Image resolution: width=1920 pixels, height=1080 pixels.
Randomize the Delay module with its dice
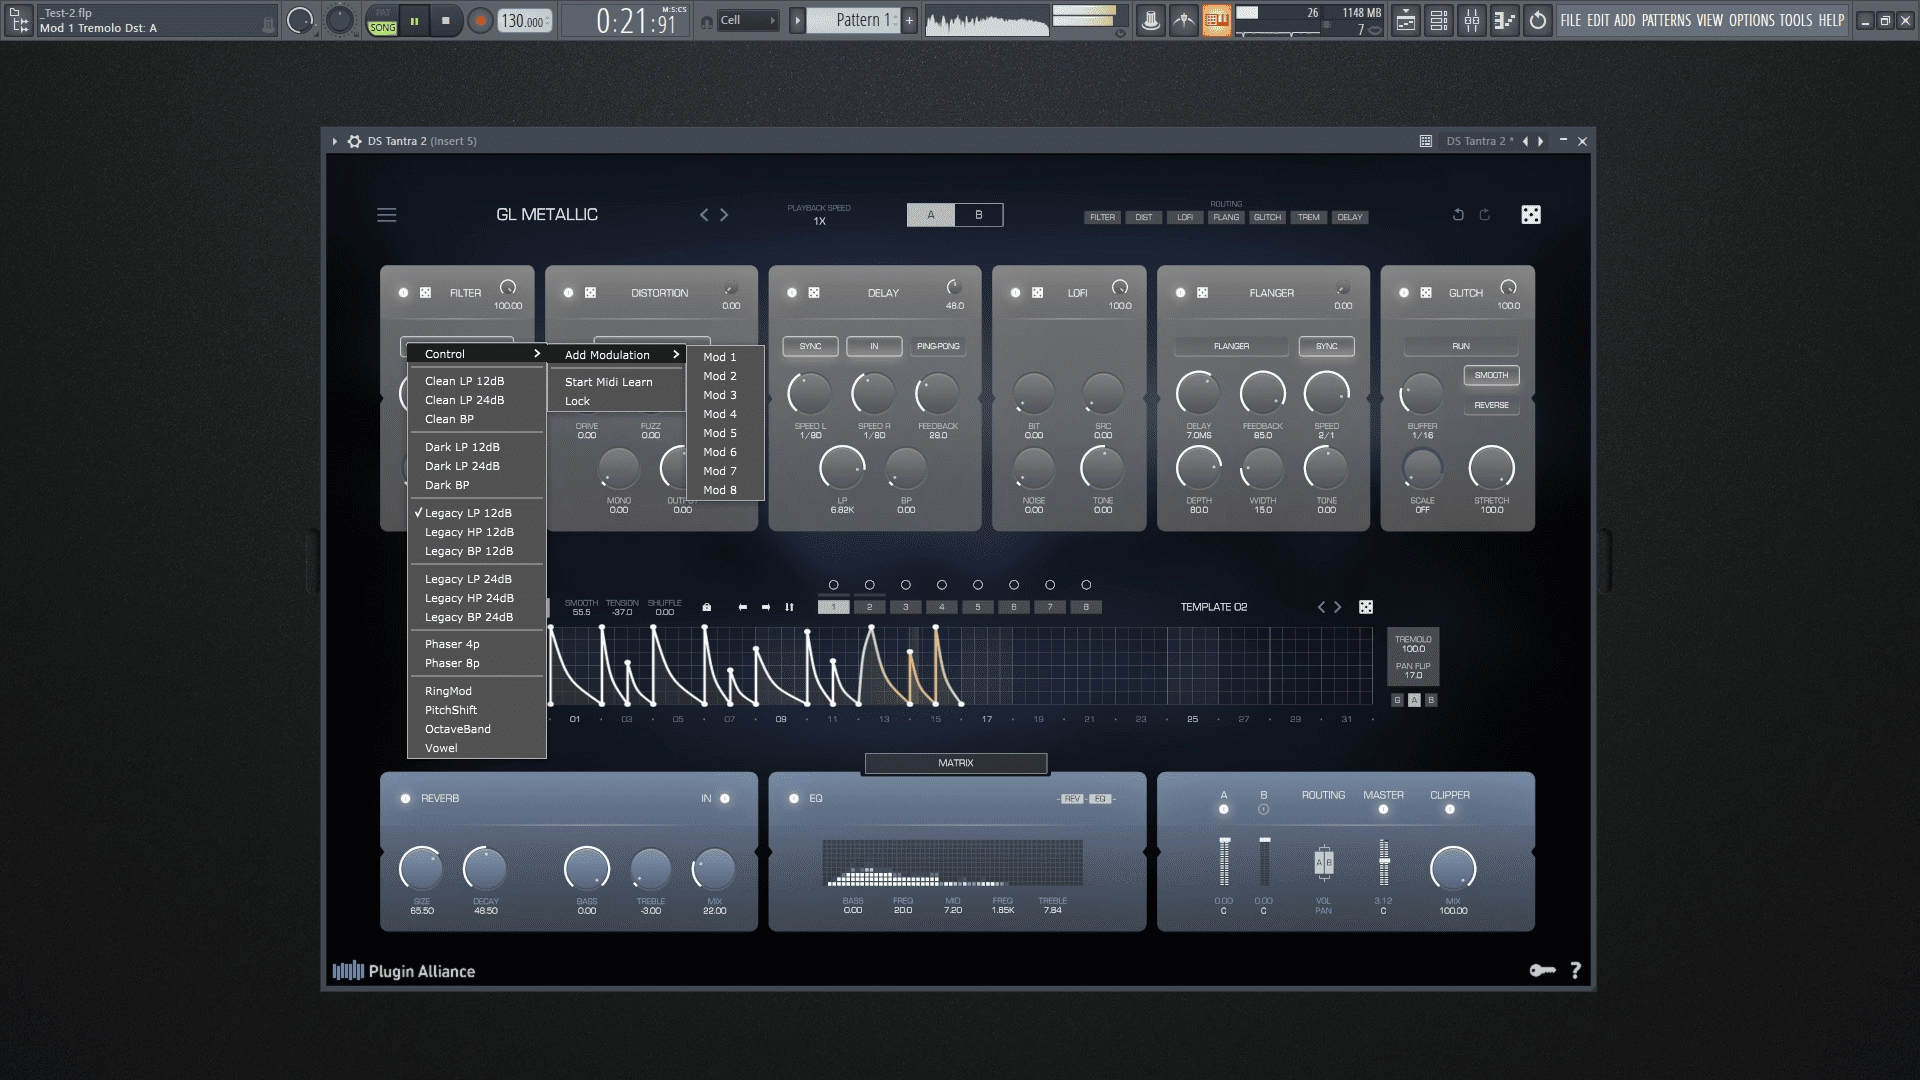(814, 293)
